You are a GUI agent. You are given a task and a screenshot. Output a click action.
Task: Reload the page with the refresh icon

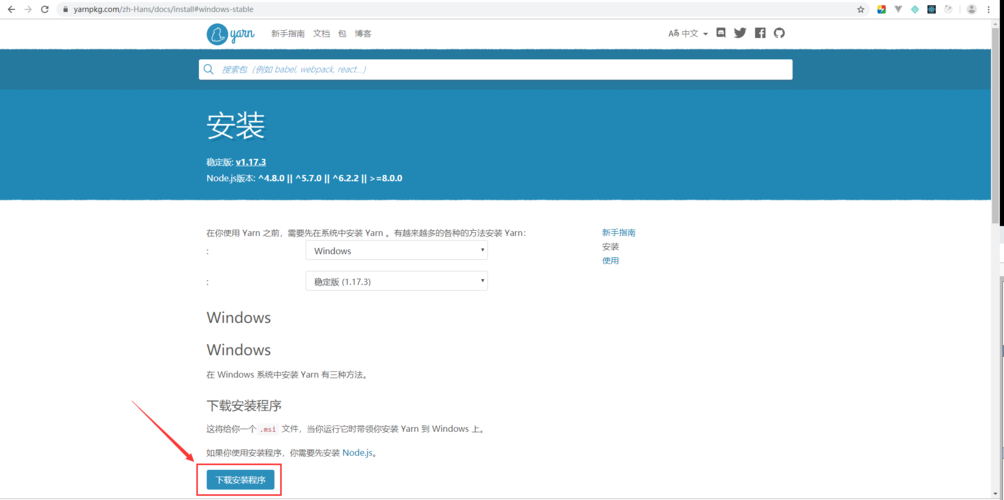coord(45,10)
